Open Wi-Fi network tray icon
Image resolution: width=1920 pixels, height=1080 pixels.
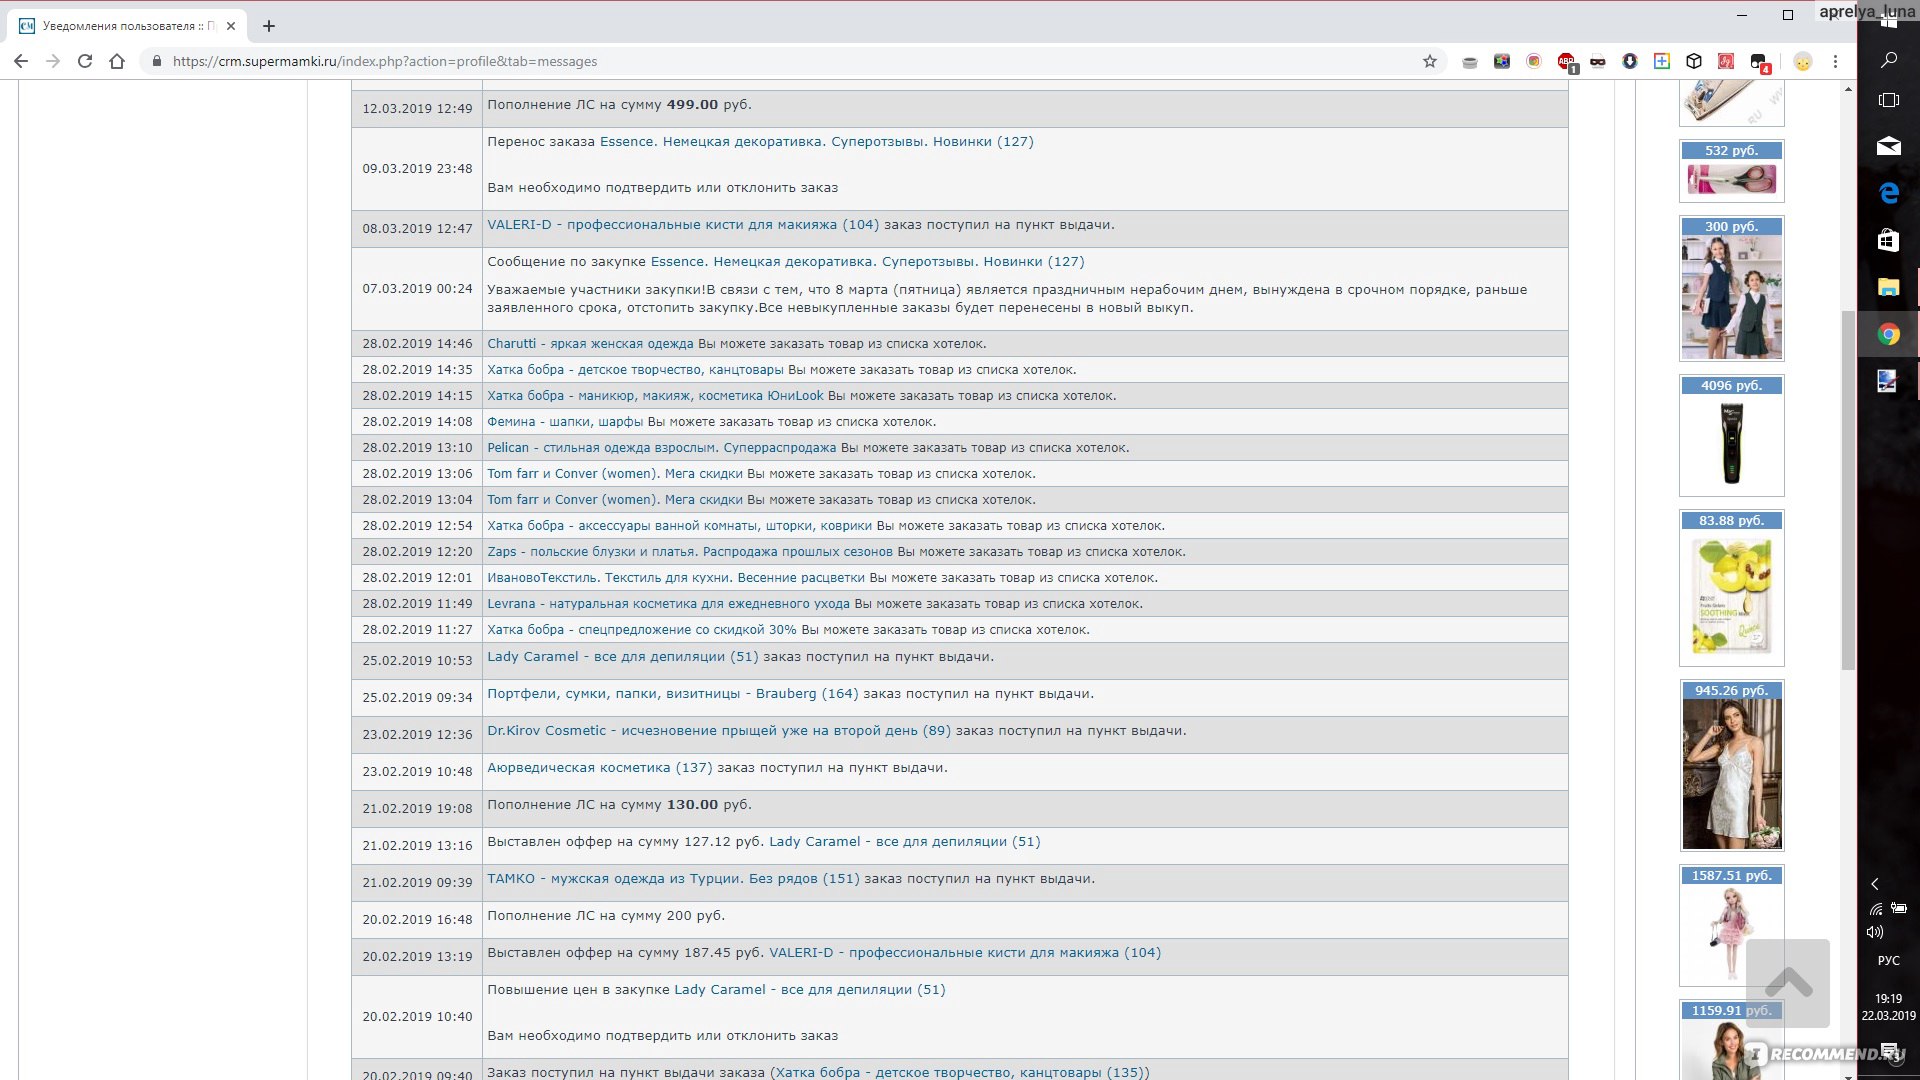tap(1876, 909)
